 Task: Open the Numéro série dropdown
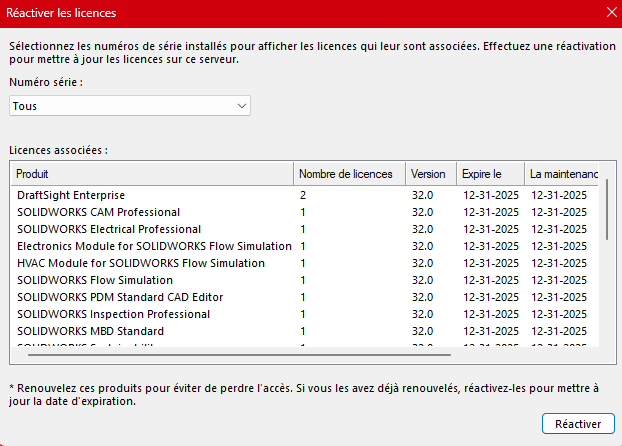click(130, 106)
